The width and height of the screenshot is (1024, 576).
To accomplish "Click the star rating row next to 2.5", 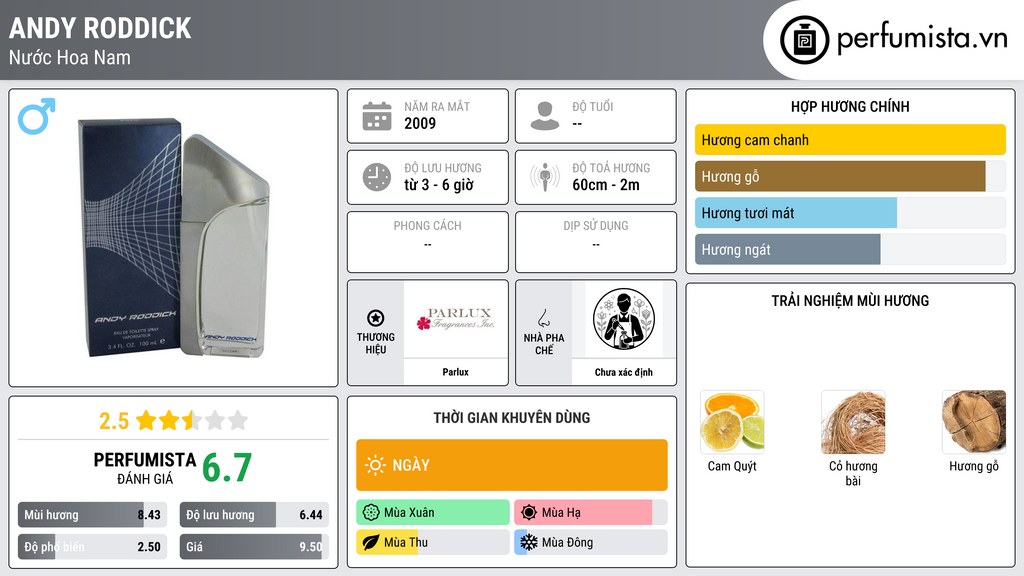I will pos(192,420).
